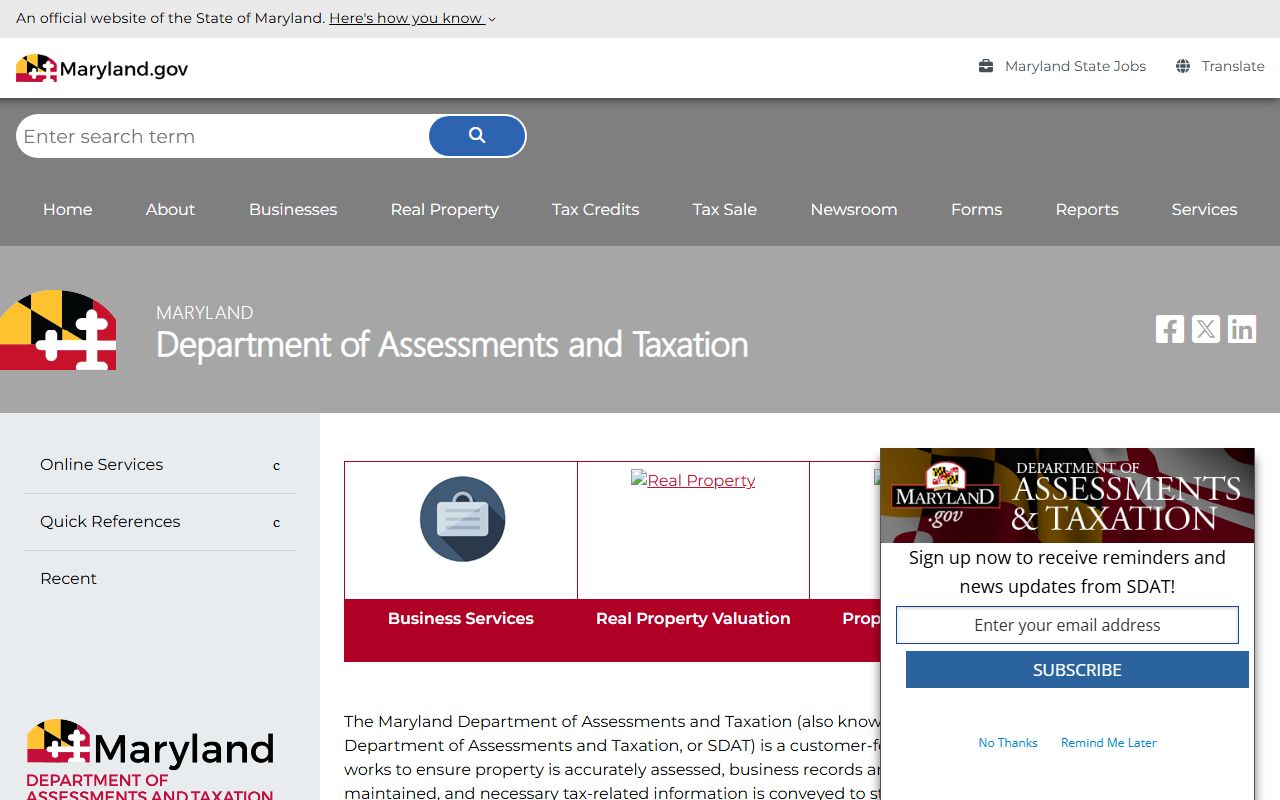Open the Facebook social icon
This screenshot has height=800, width=1280.
coord(1170,329)
